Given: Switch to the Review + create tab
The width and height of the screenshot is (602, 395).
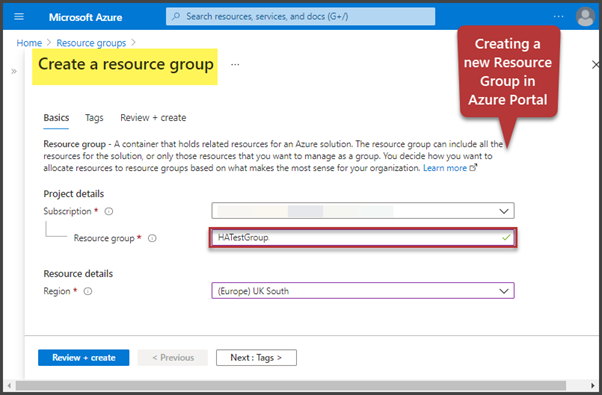Looking at the screenshot, I should [153, 118].
